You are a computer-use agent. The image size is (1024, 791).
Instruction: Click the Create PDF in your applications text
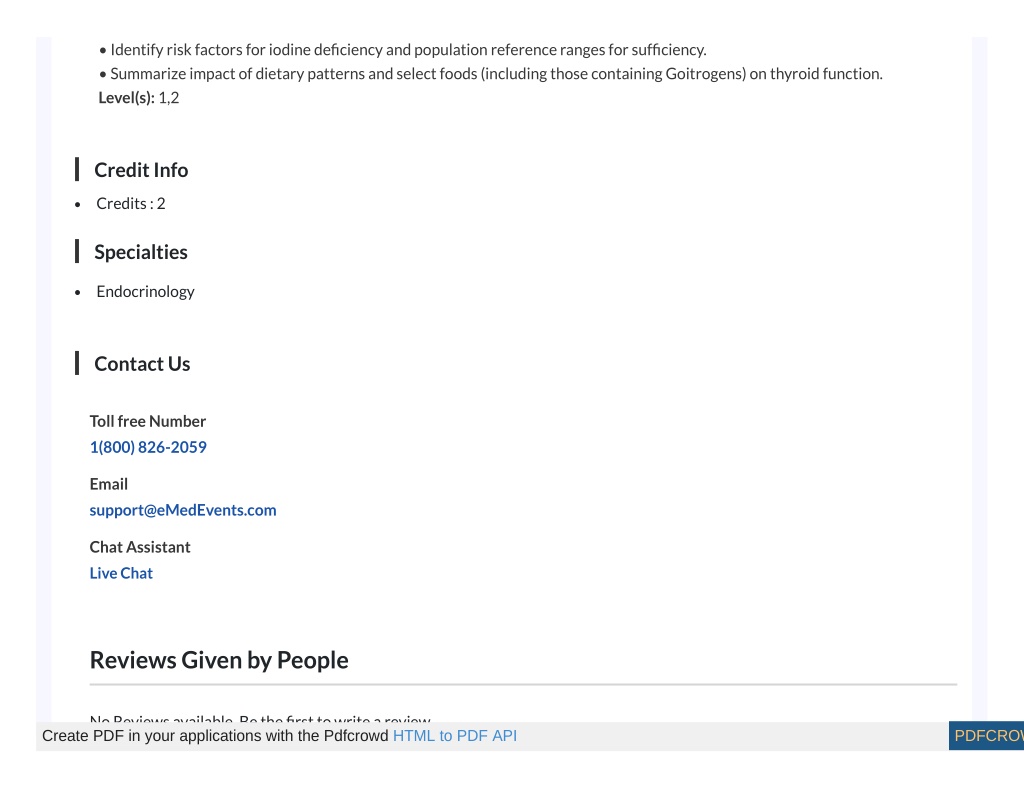(x=215, y=736)
